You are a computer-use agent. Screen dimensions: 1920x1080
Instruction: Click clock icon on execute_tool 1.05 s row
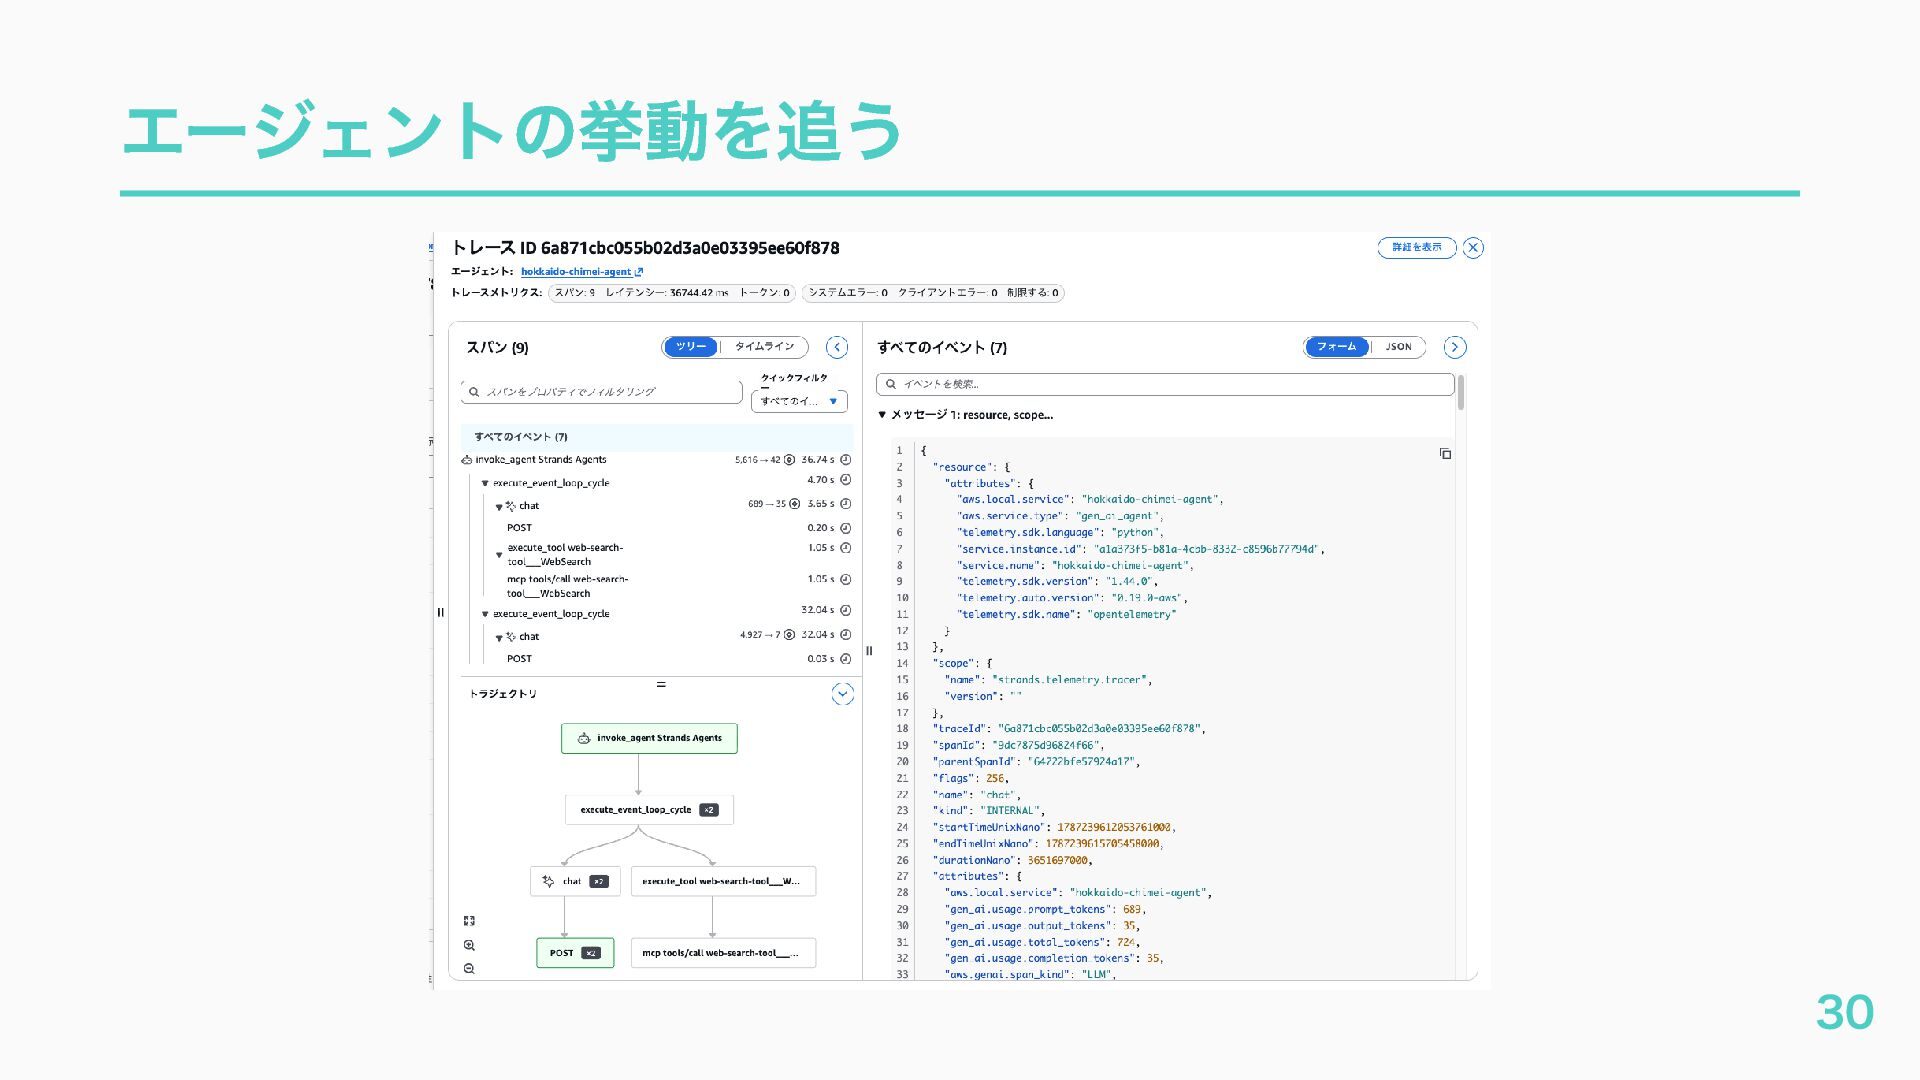point(846,548)
